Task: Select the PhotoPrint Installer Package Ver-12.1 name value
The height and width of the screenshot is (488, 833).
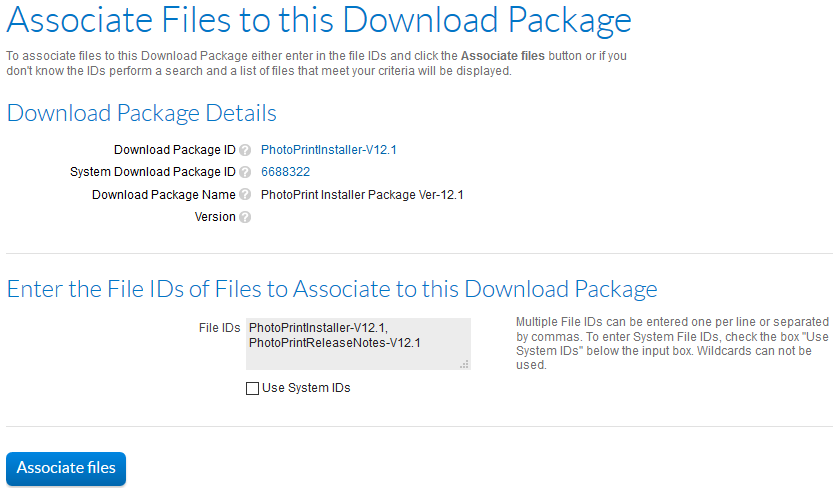Action: [x=362, y=195]
